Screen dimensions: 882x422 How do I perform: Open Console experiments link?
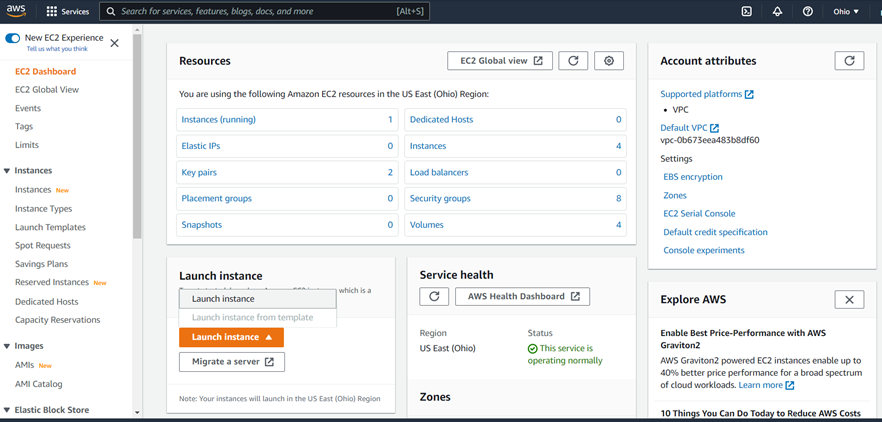pyautogui.click(x=704, y=250)
